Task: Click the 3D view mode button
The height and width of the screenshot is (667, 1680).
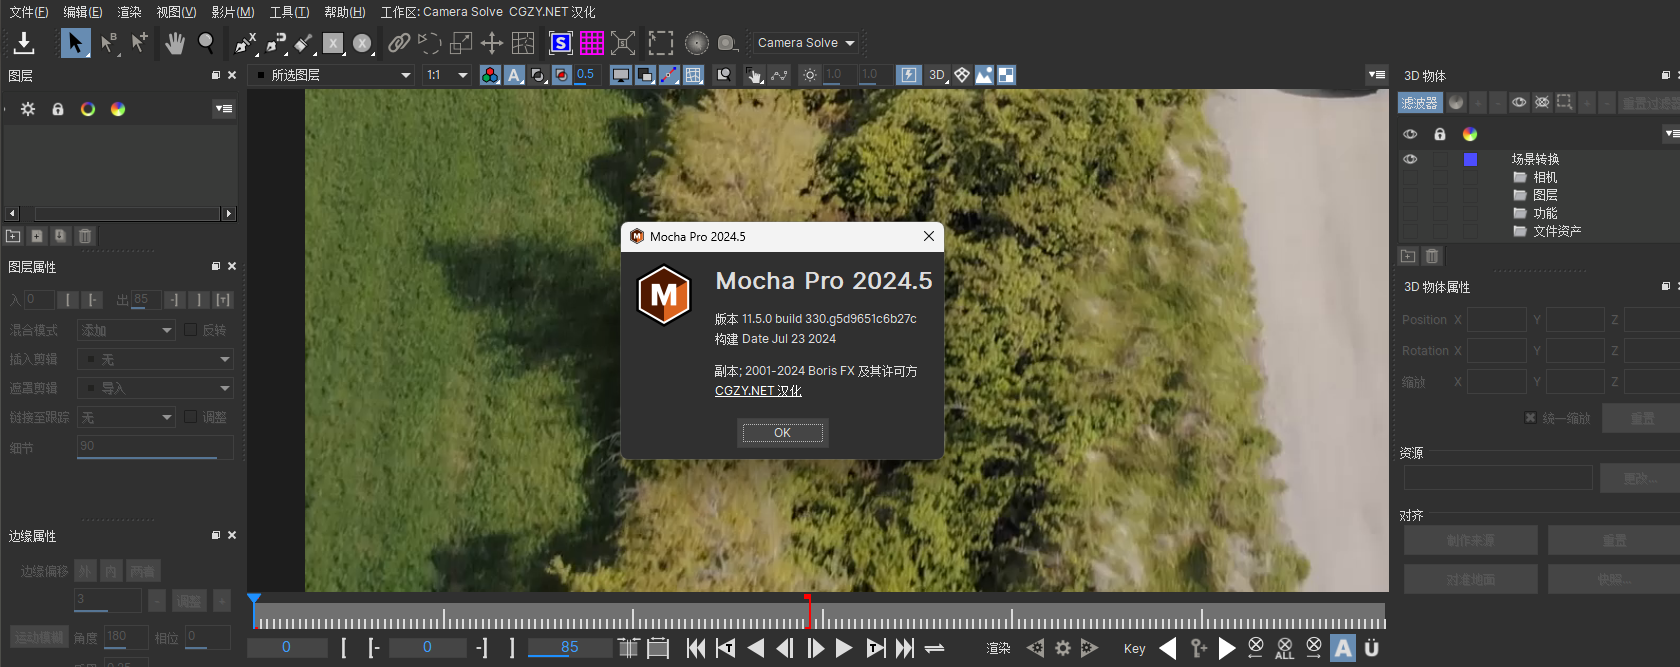Action: [937, 75]
